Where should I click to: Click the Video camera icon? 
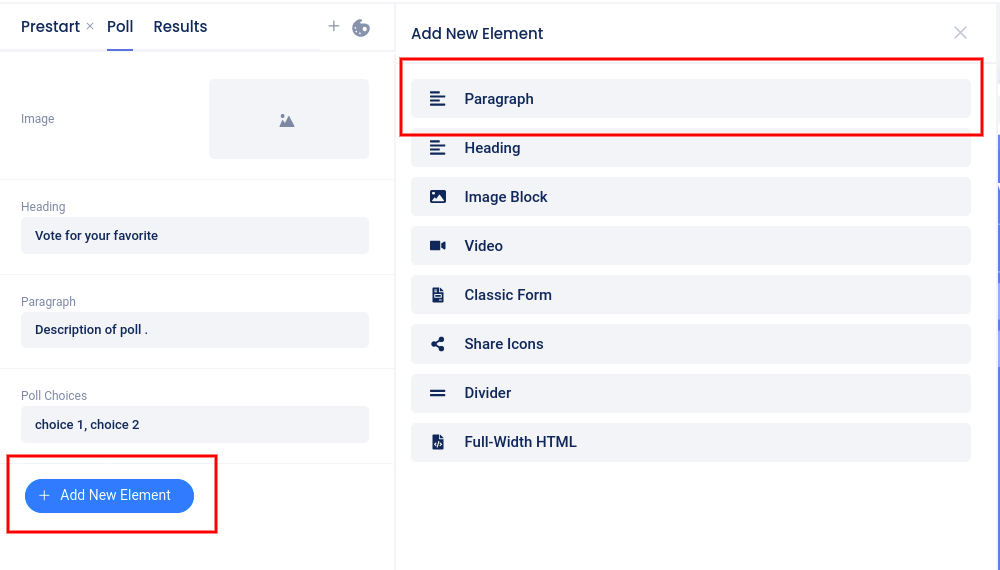437,246
